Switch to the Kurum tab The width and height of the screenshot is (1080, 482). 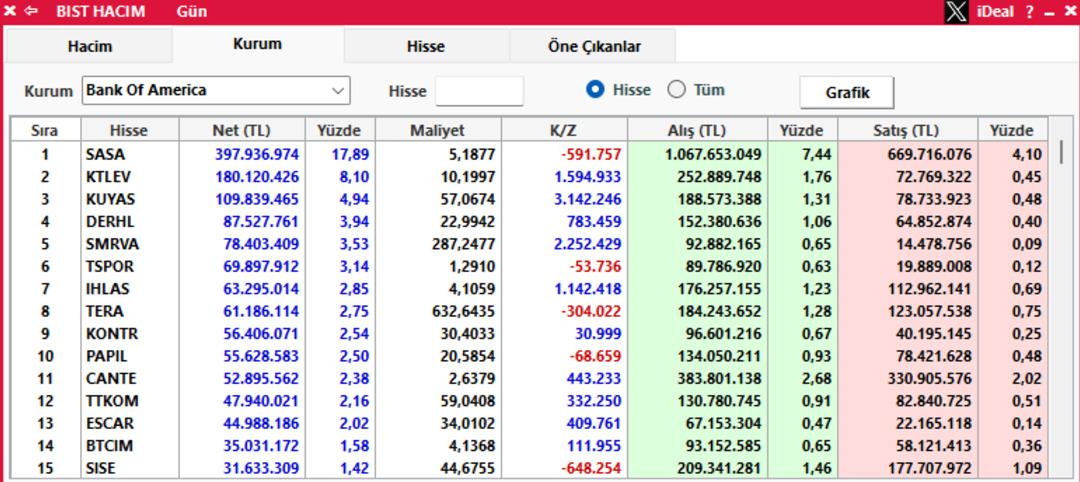[x=258, y=44]
